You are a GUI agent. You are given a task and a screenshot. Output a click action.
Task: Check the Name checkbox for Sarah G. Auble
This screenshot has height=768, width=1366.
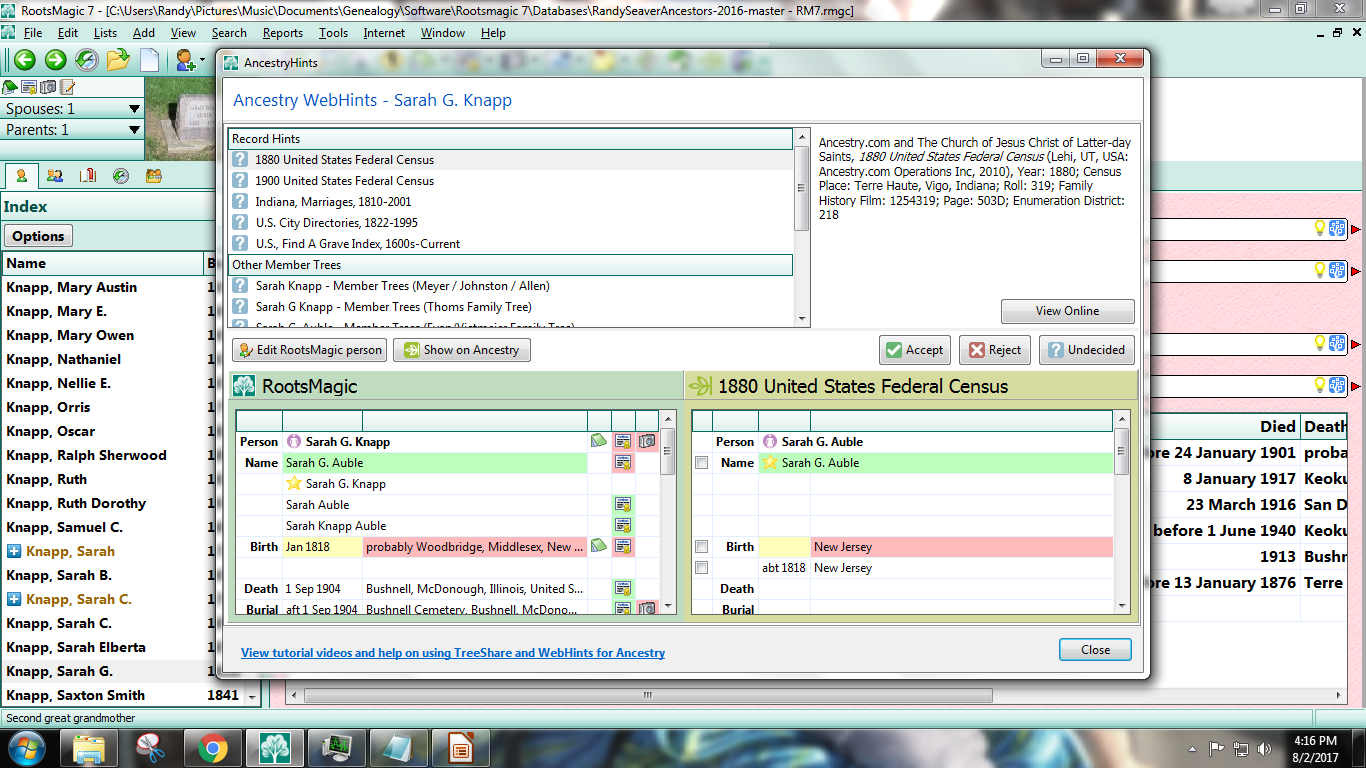point(702,463)
